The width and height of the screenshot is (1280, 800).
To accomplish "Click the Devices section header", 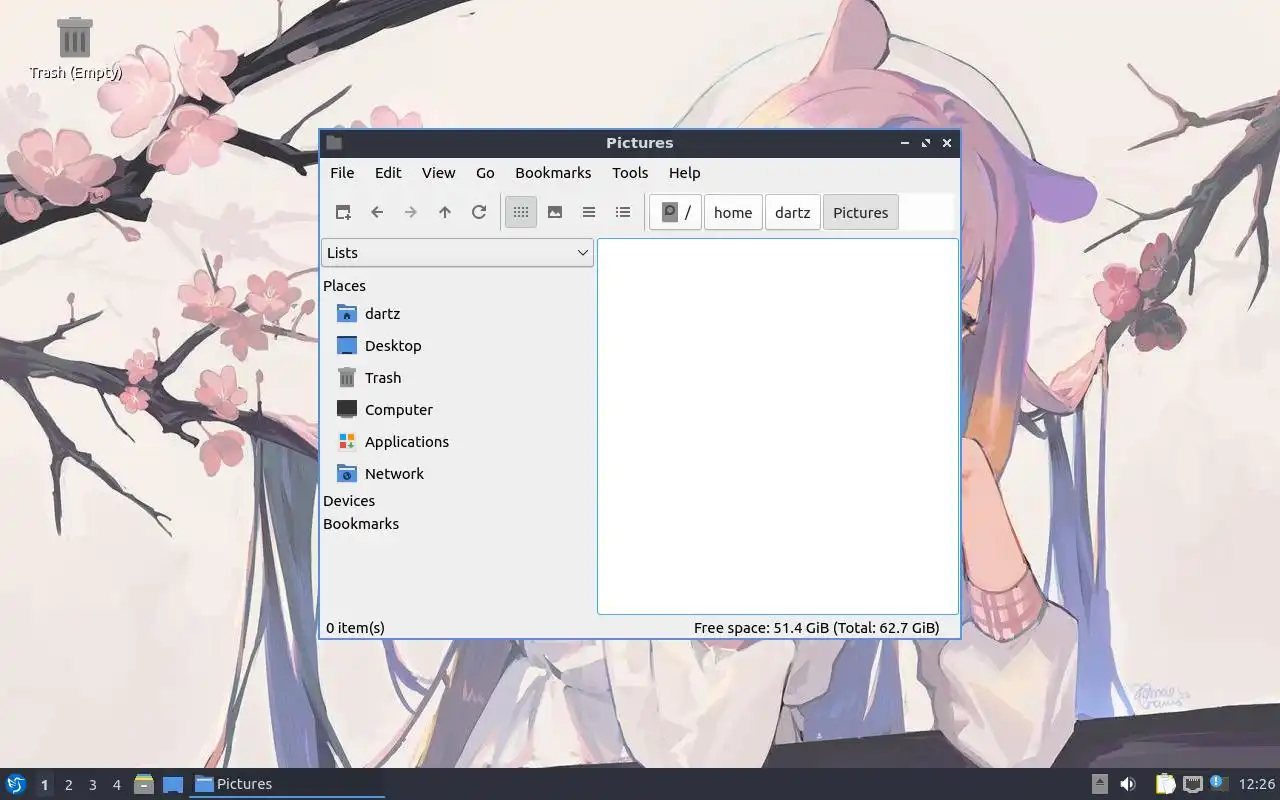I will (x=349, y=501).
